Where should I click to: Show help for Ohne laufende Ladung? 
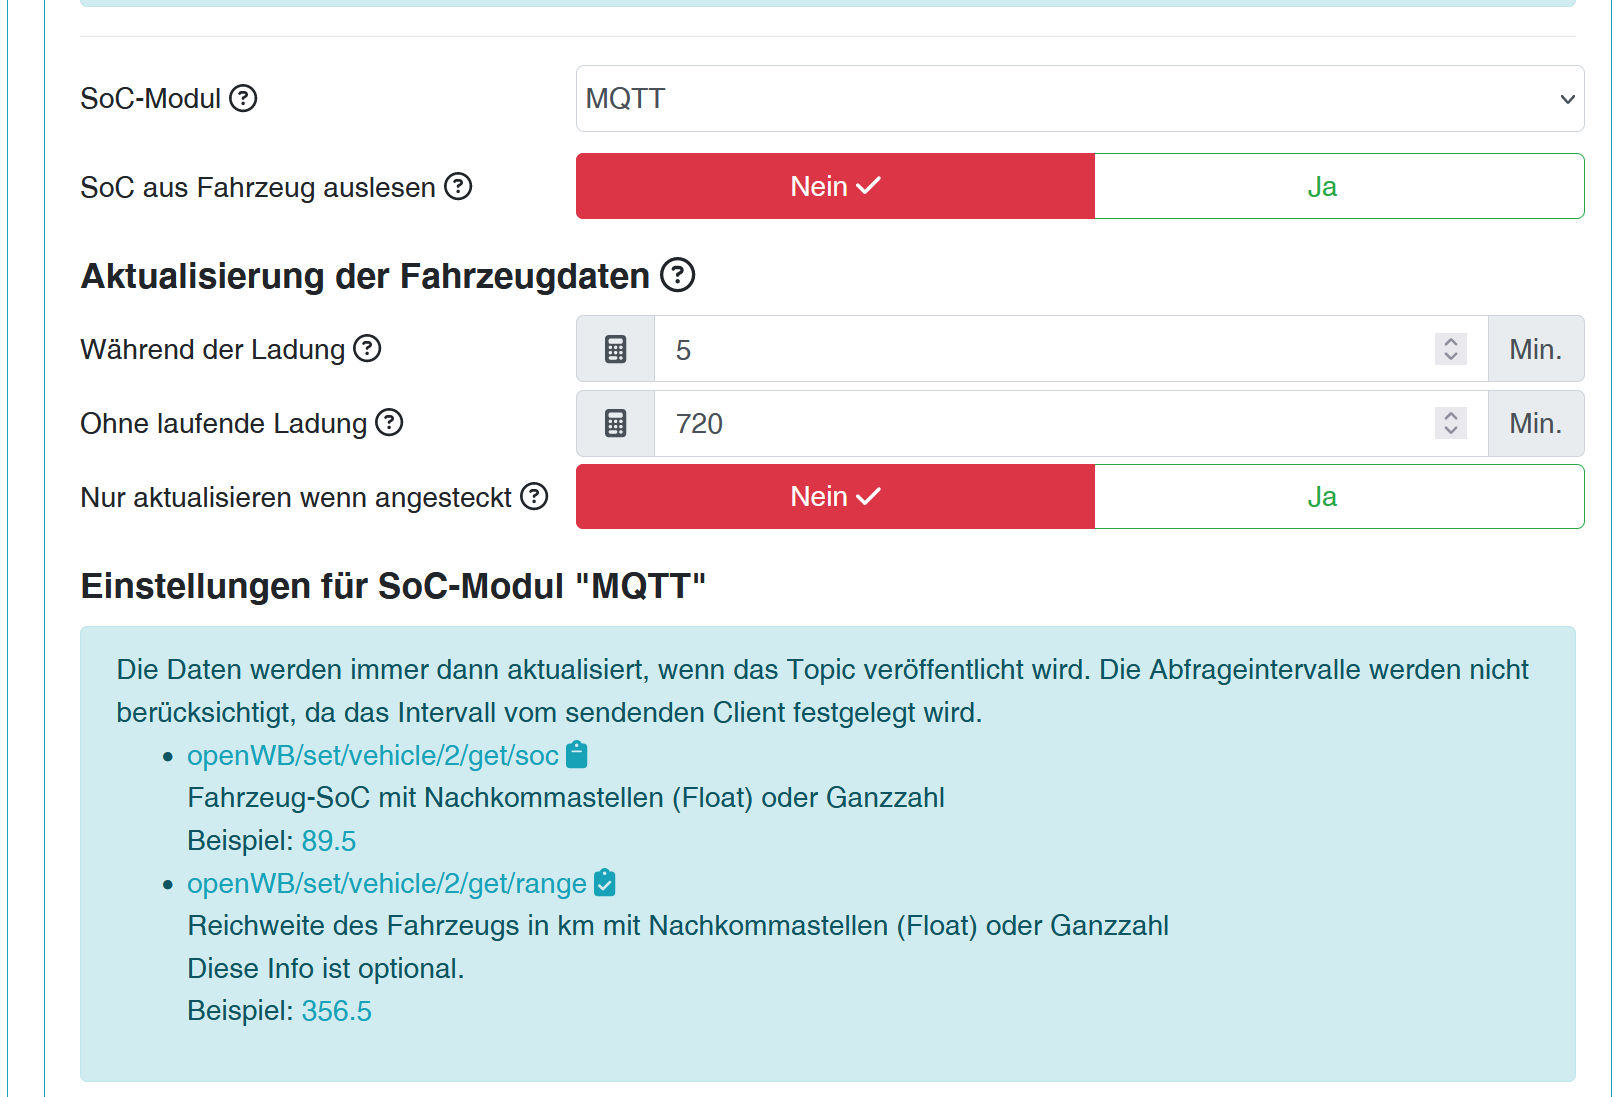(389, 422)
